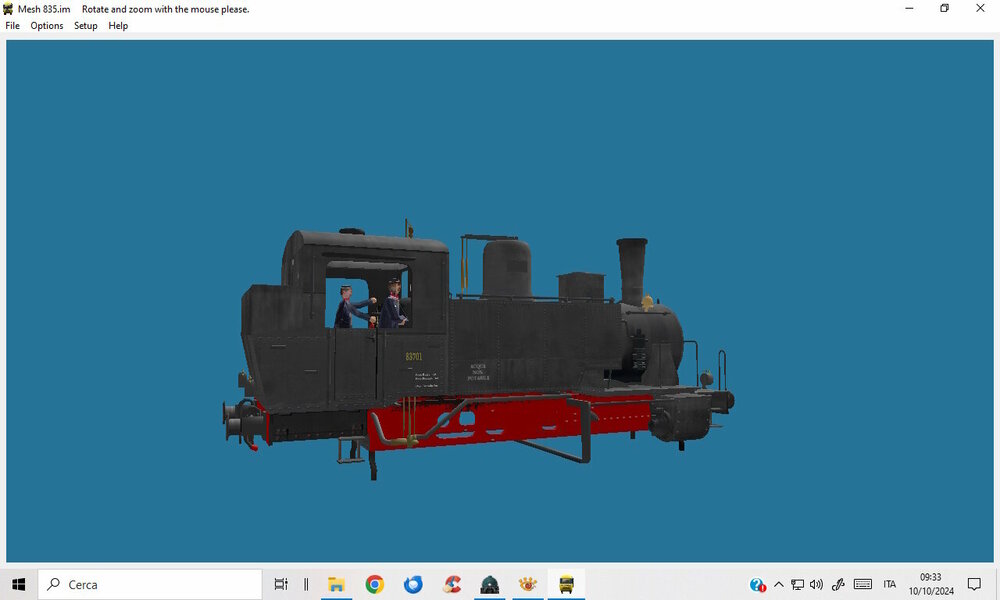Open the clock showing 09:33 10/10/2024
Viewport: 1000px width, 600px height.
click(931, 584)
